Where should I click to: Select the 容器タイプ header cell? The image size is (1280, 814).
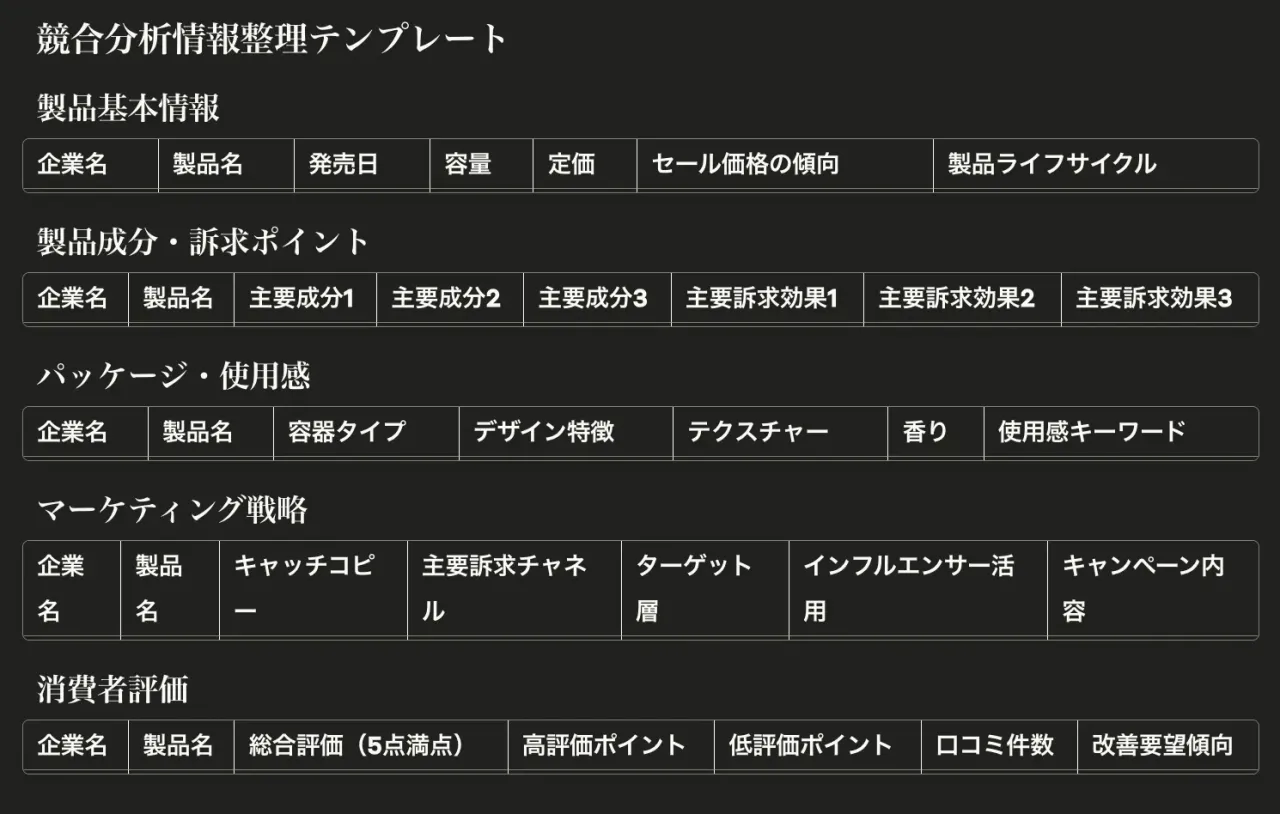pyautogui.click(x=366, y=433)
